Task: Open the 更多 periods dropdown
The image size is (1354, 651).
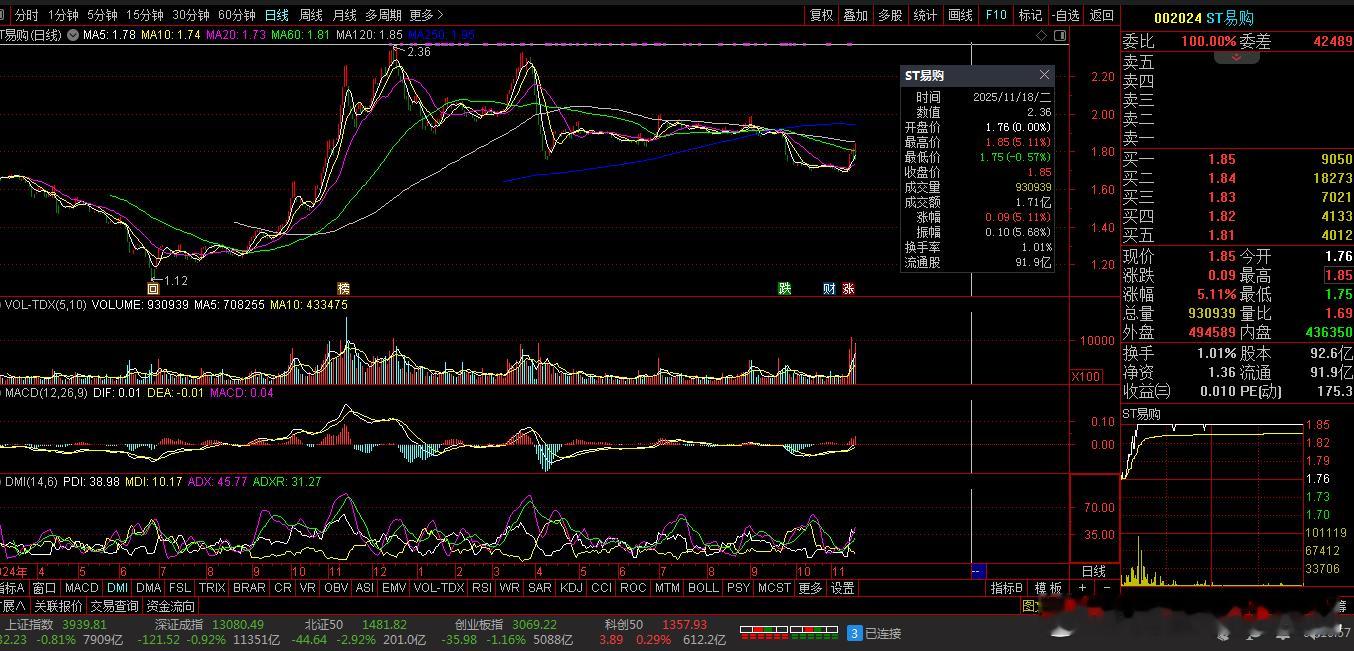Action: click(426, 15)
